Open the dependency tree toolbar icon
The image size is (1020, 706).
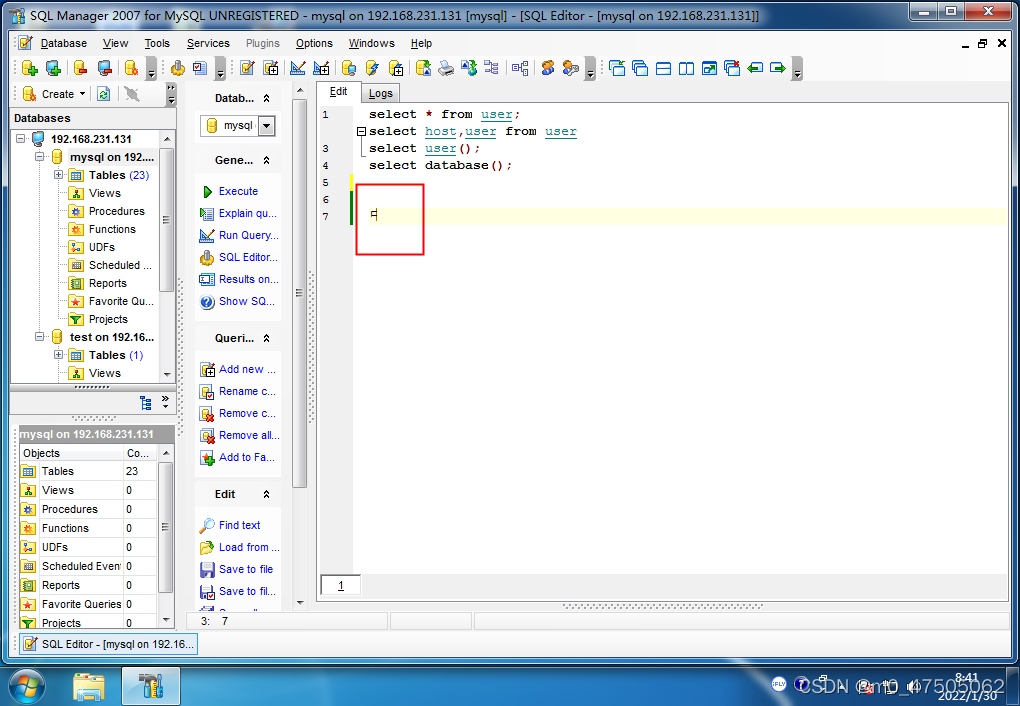point(492,68)
